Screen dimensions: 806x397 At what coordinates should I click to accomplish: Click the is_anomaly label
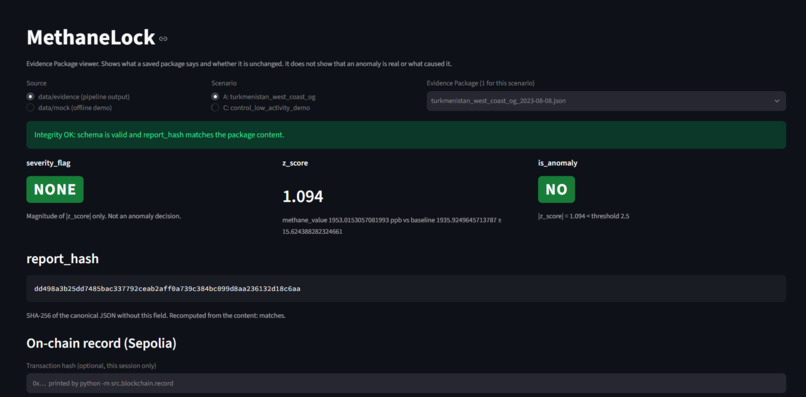[557, 163]
